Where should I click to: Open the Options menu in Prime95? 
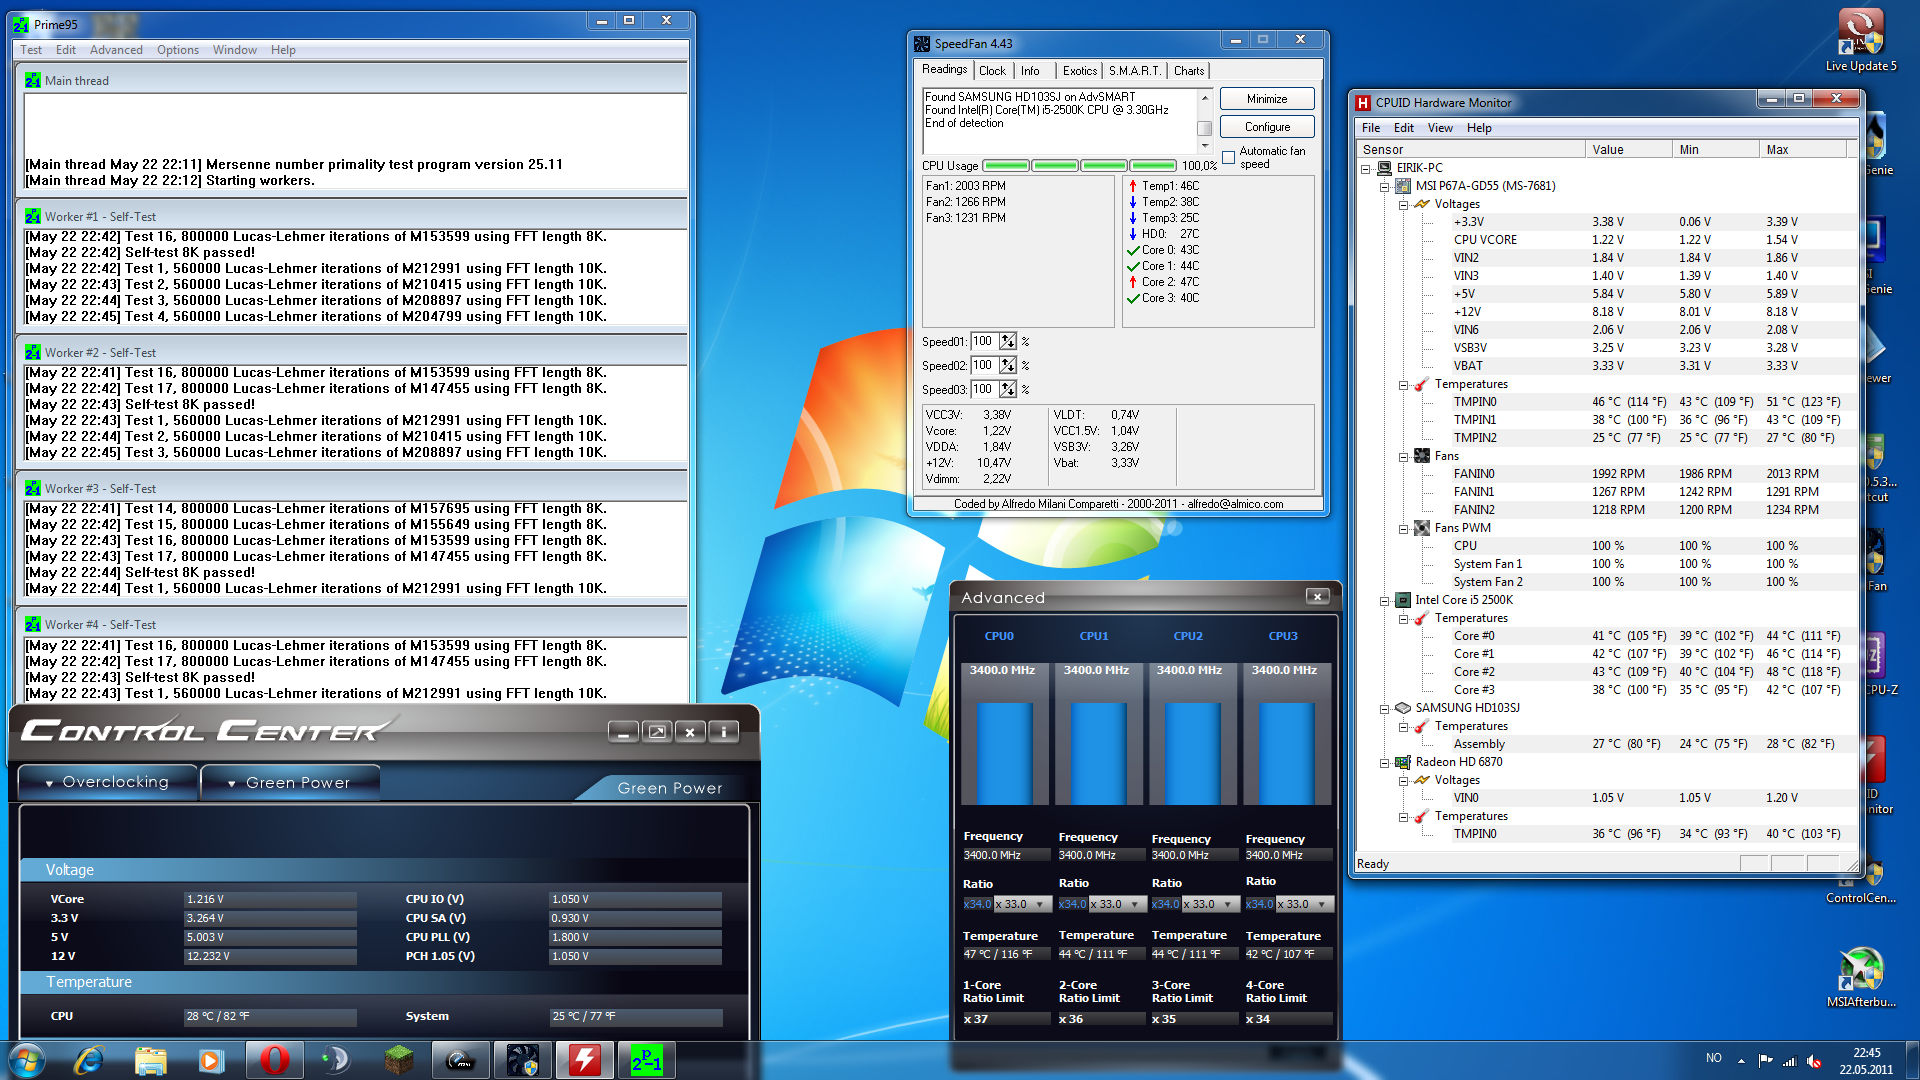(177, 50)
